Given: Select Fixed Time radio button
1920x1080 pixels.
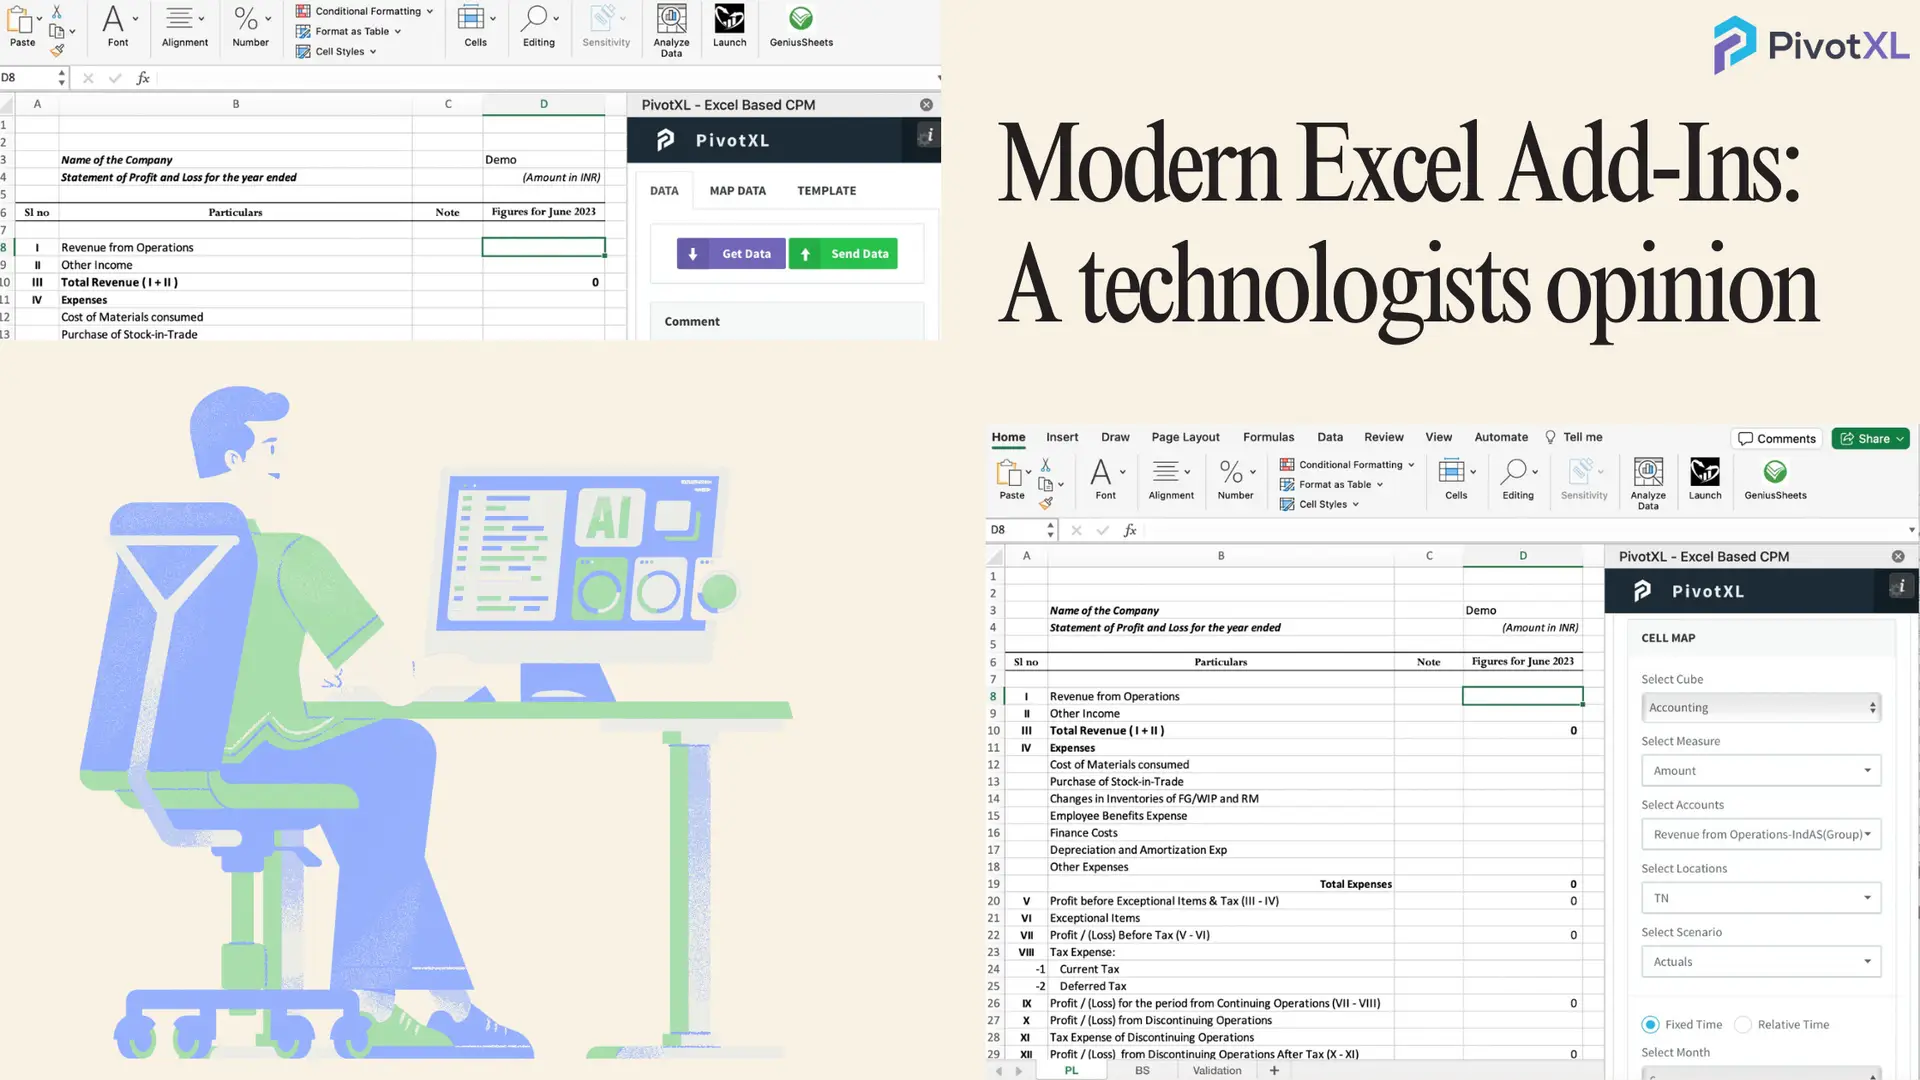Looking at the screenshot, I should point(1651,1023).
